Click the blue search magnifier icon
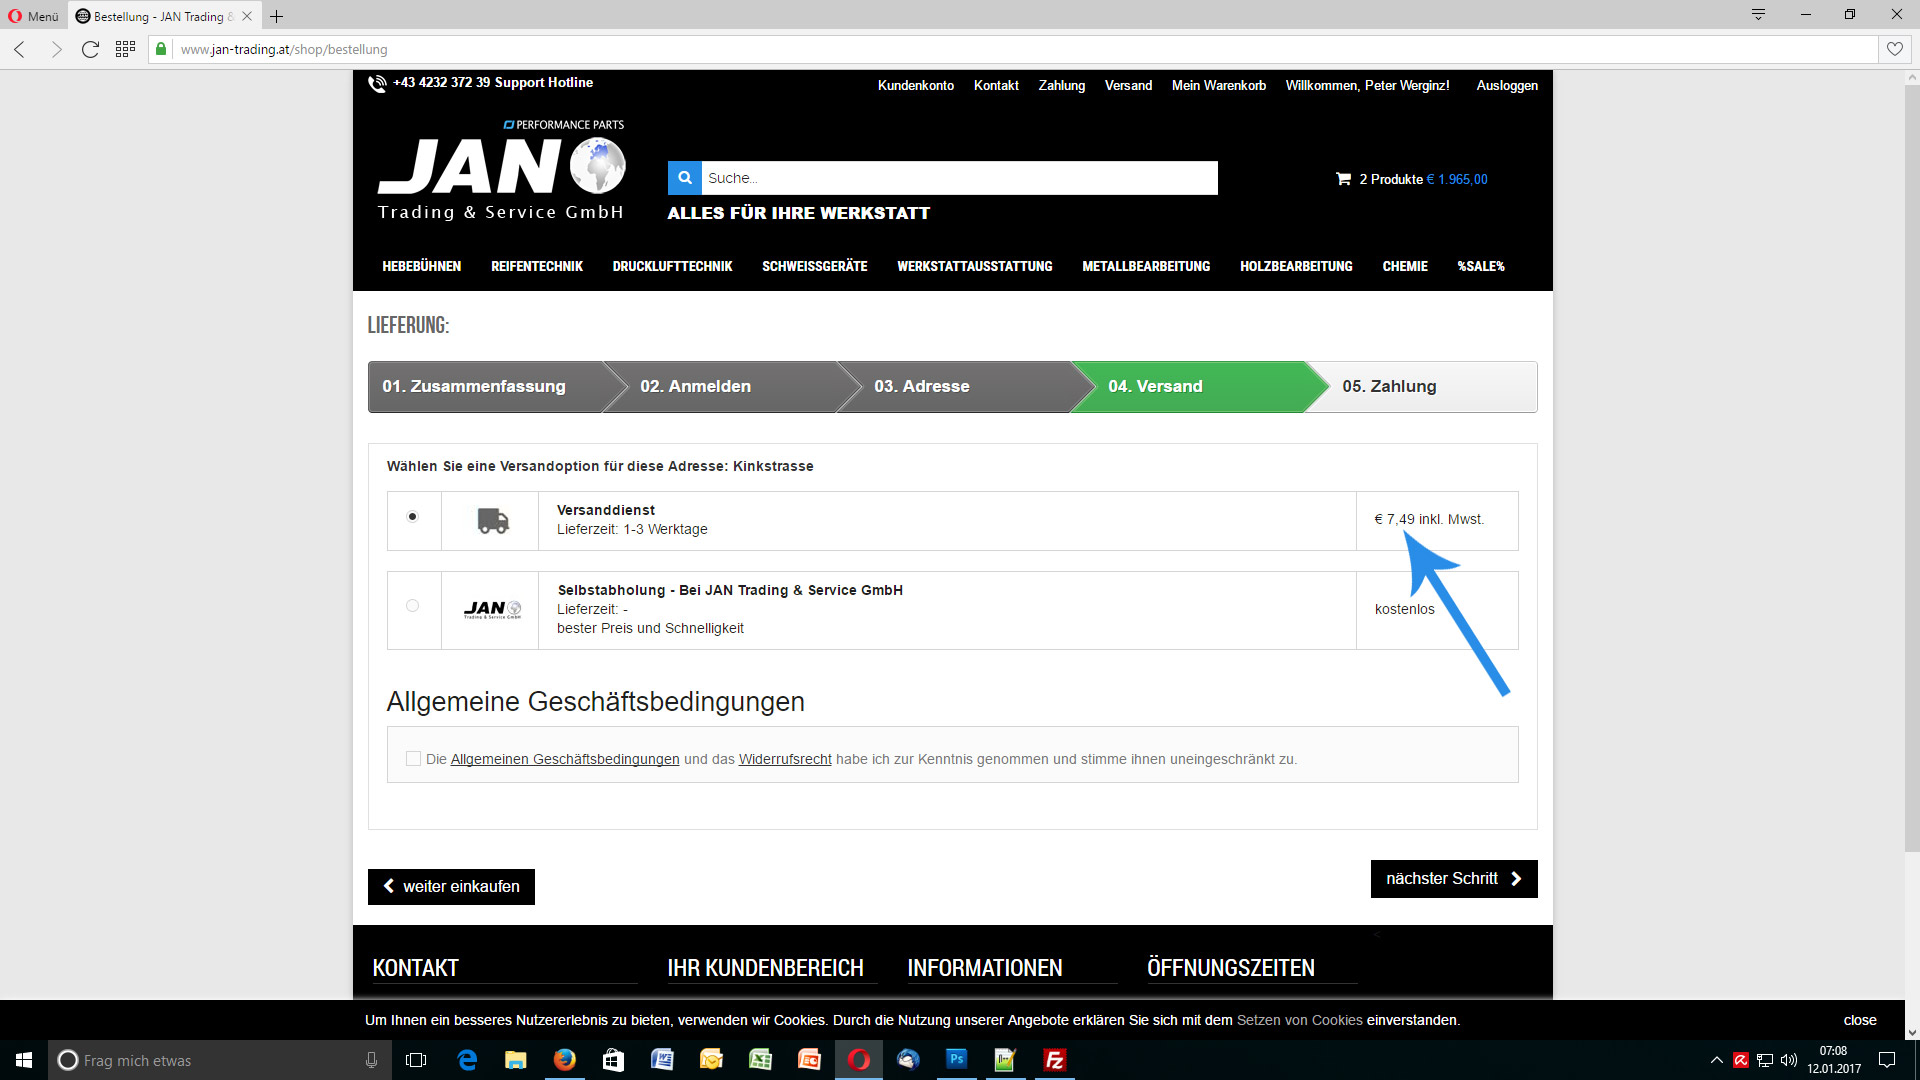 [x=685, y=178]
